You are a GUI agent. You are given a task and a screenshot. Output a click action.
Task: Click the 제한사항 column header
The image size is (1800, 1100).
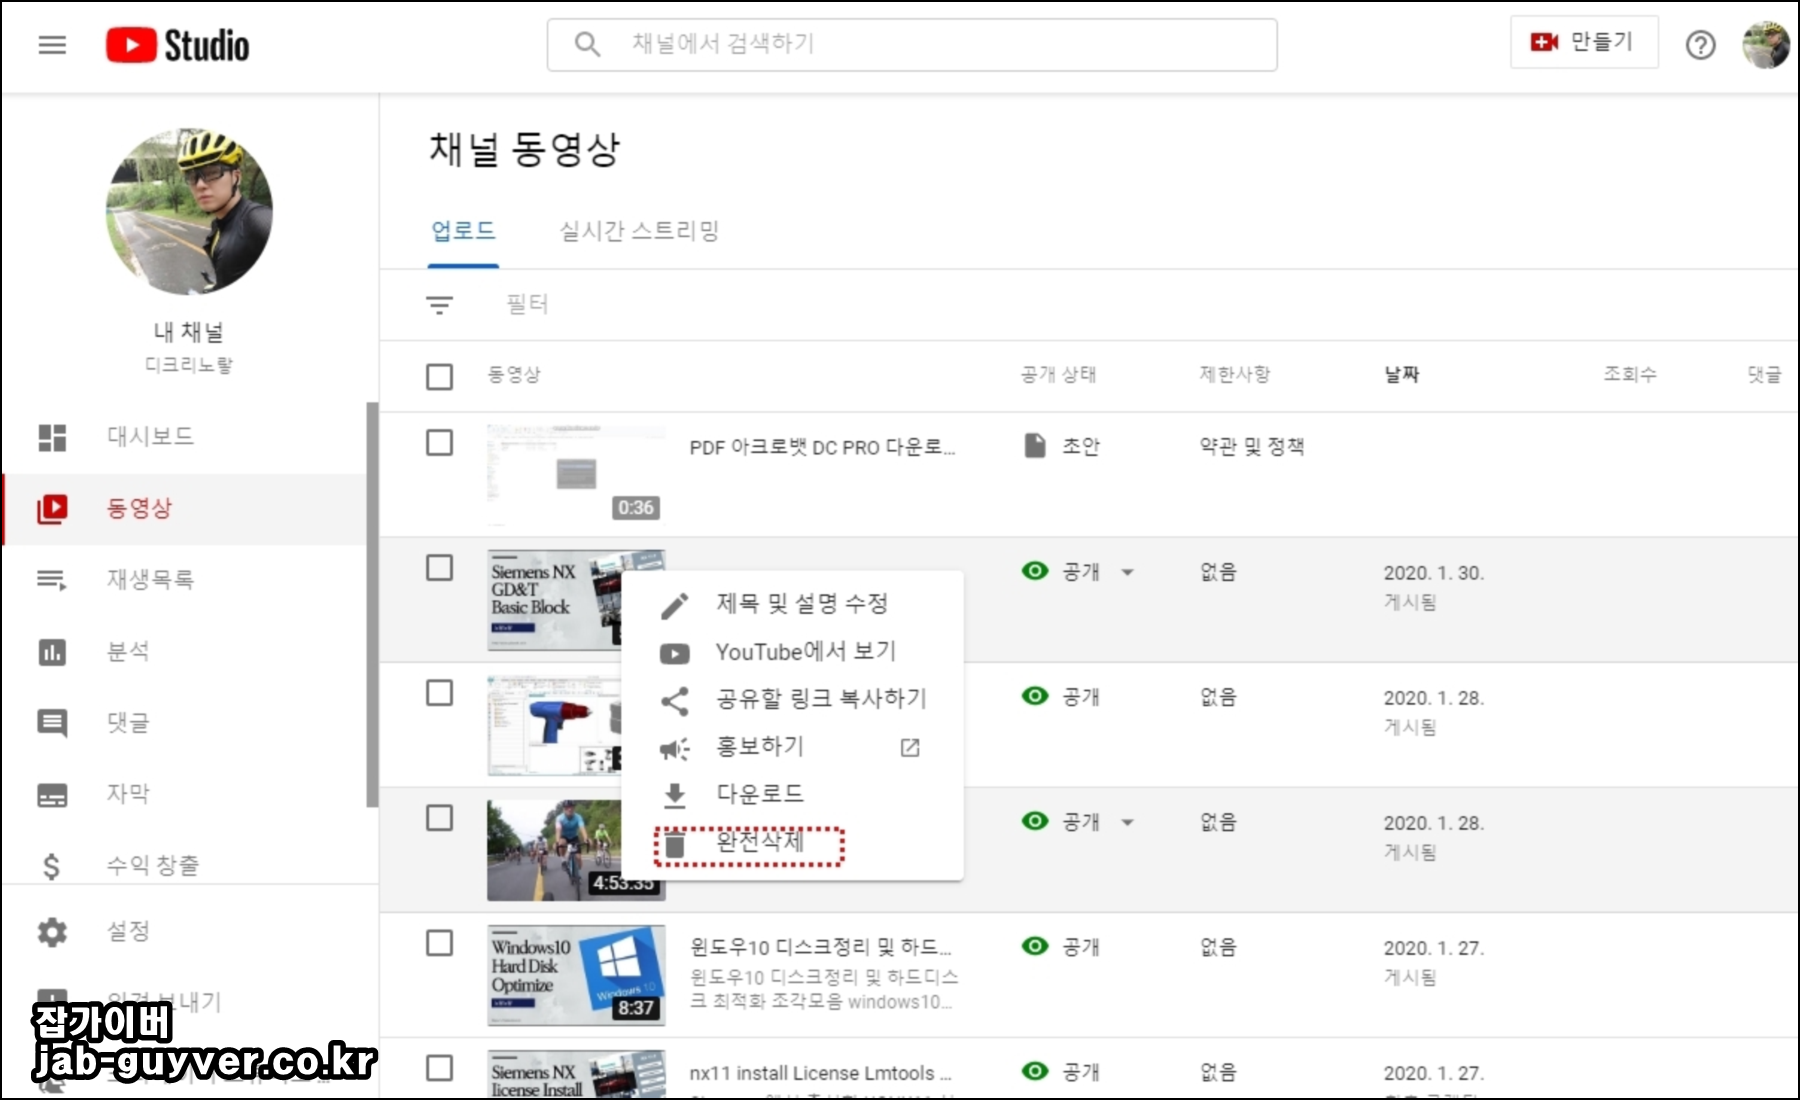click(x=1235, y=374)
